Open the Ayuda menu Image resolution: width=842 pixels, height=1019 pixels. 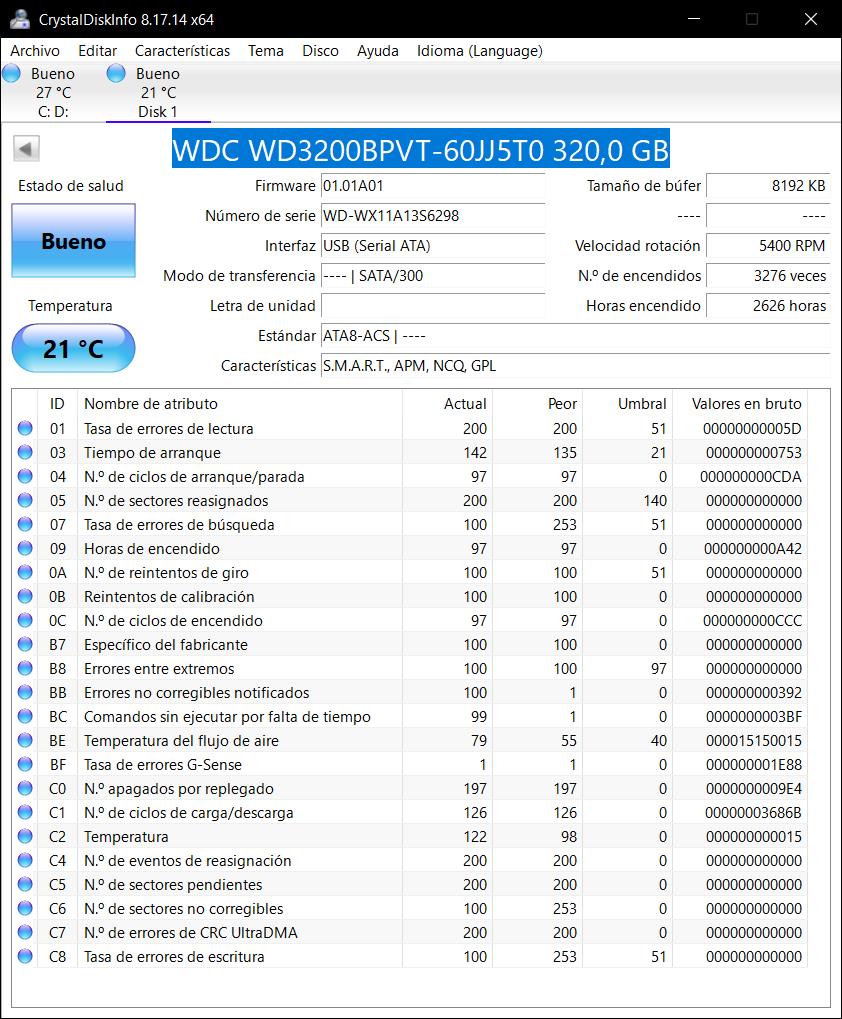pyautogui.click(x=377, y=51)
